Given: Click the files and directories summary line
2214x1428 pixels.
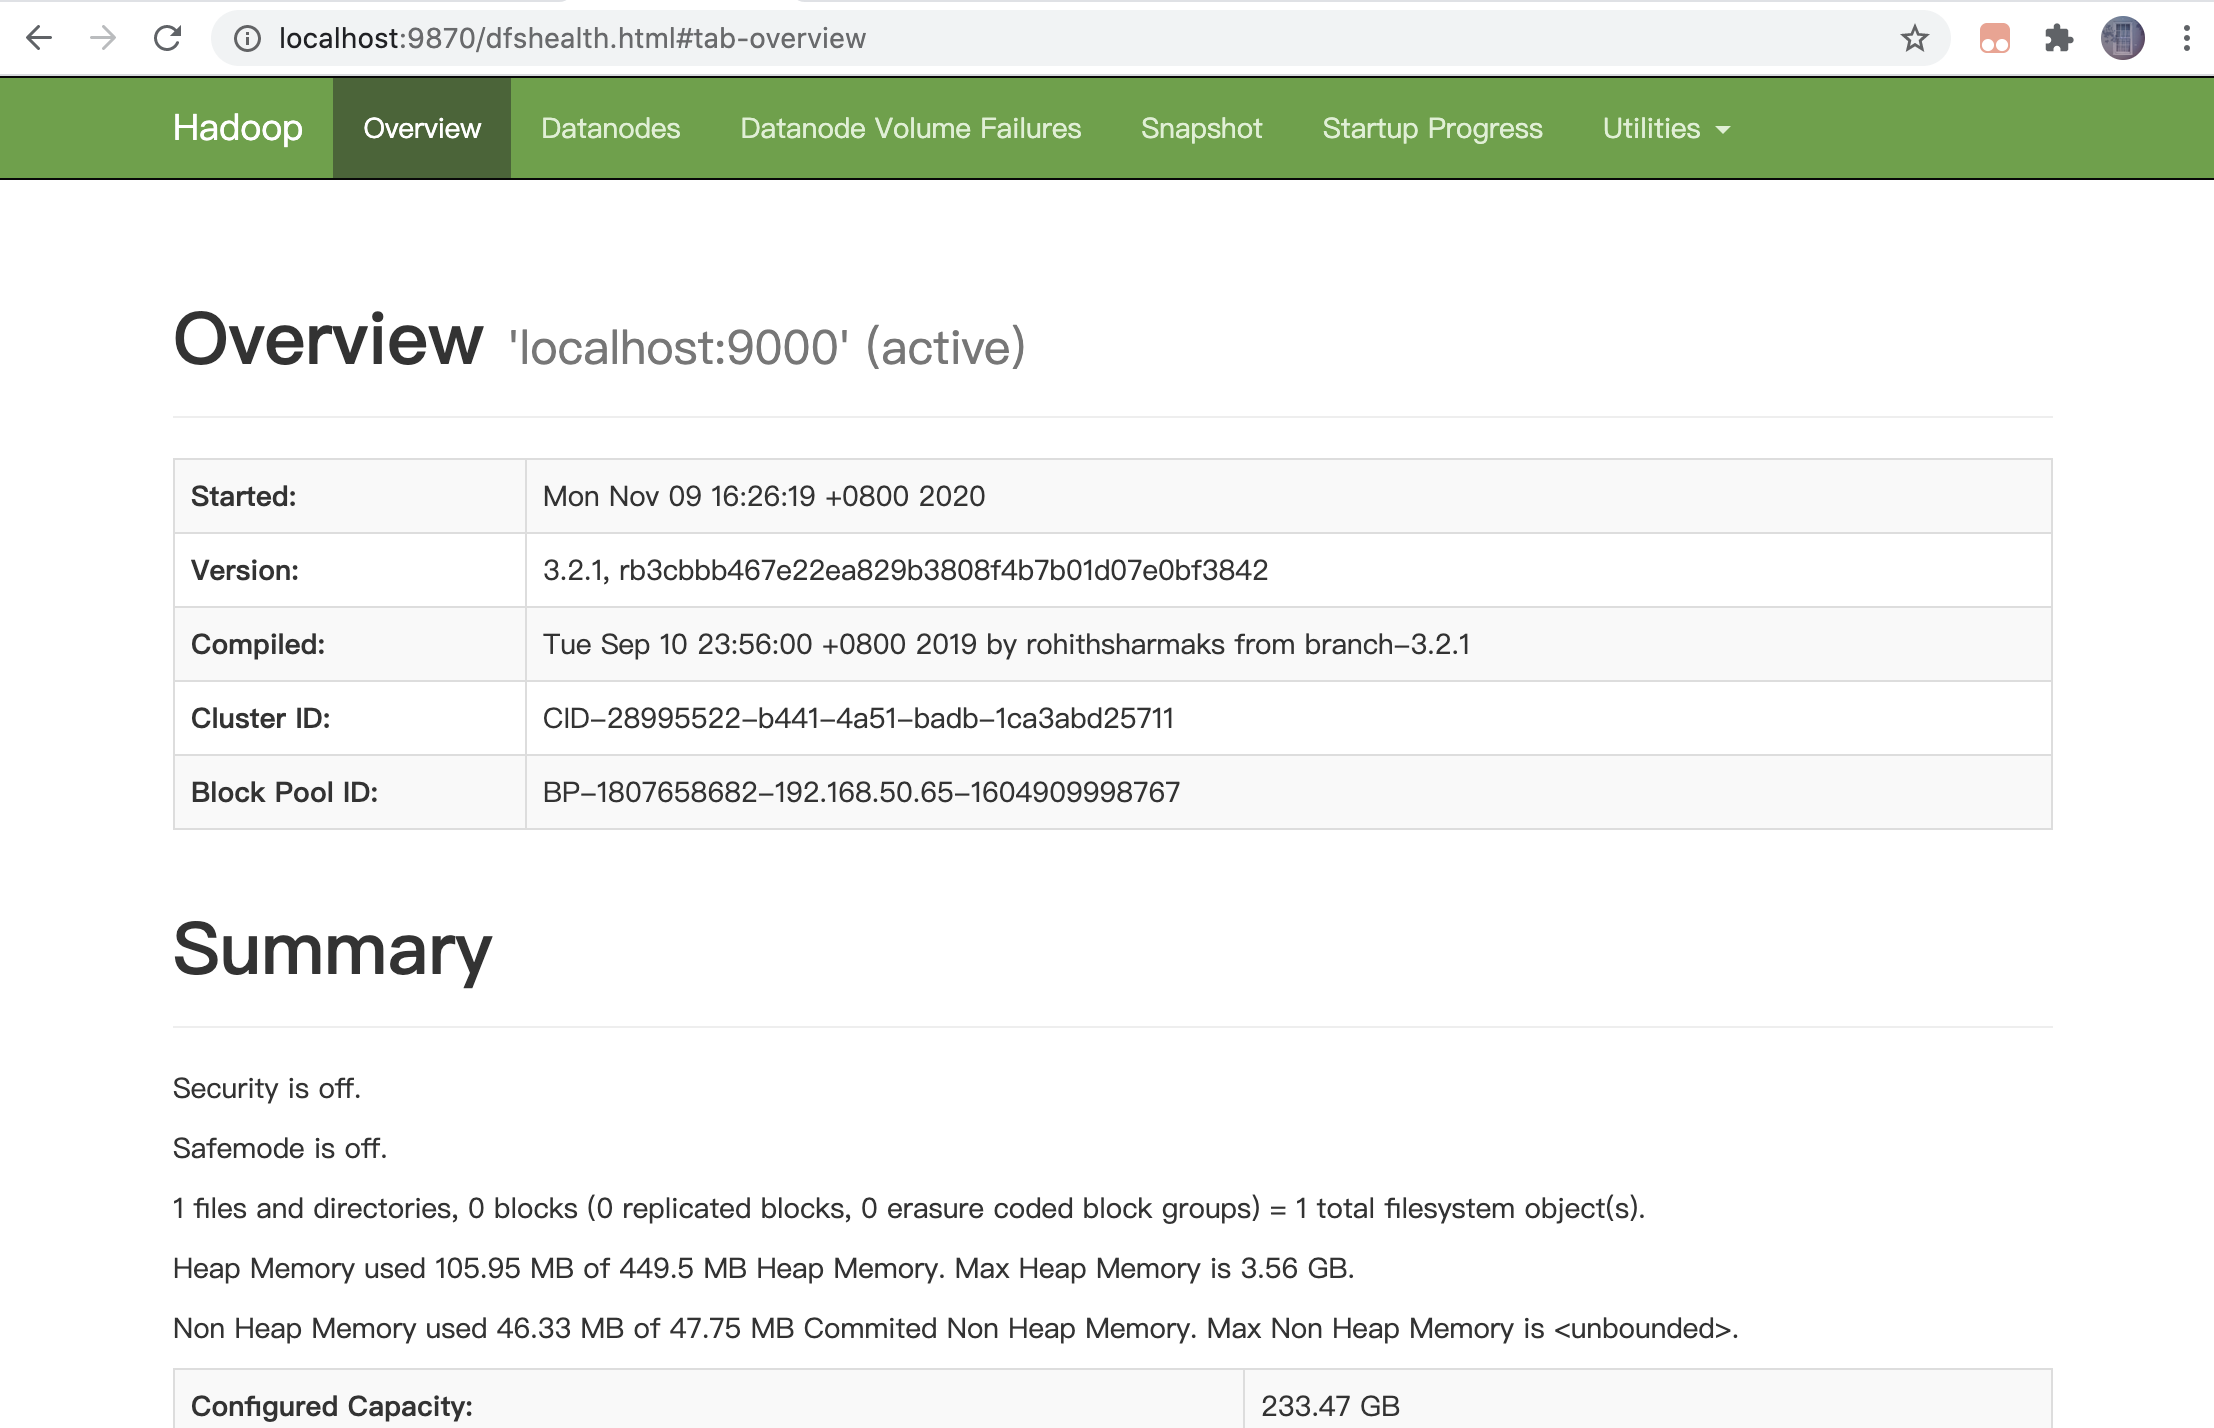Looking at the screenshot, I should pos(908,1208).
